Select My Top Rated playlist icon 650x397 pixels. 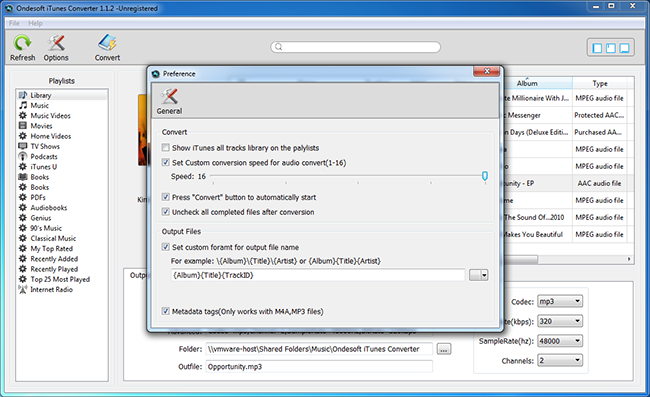pos(23,248)
